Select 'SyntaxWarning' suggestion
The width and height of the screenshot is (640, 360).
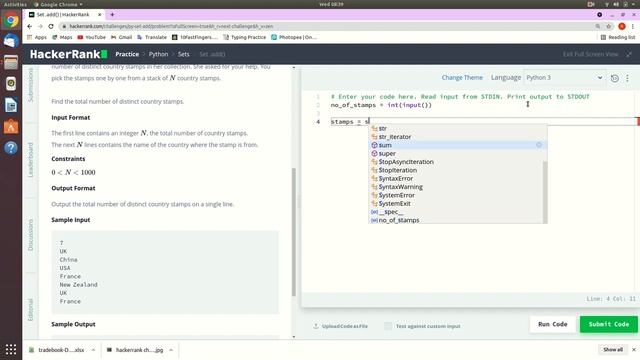pos(457,187)
